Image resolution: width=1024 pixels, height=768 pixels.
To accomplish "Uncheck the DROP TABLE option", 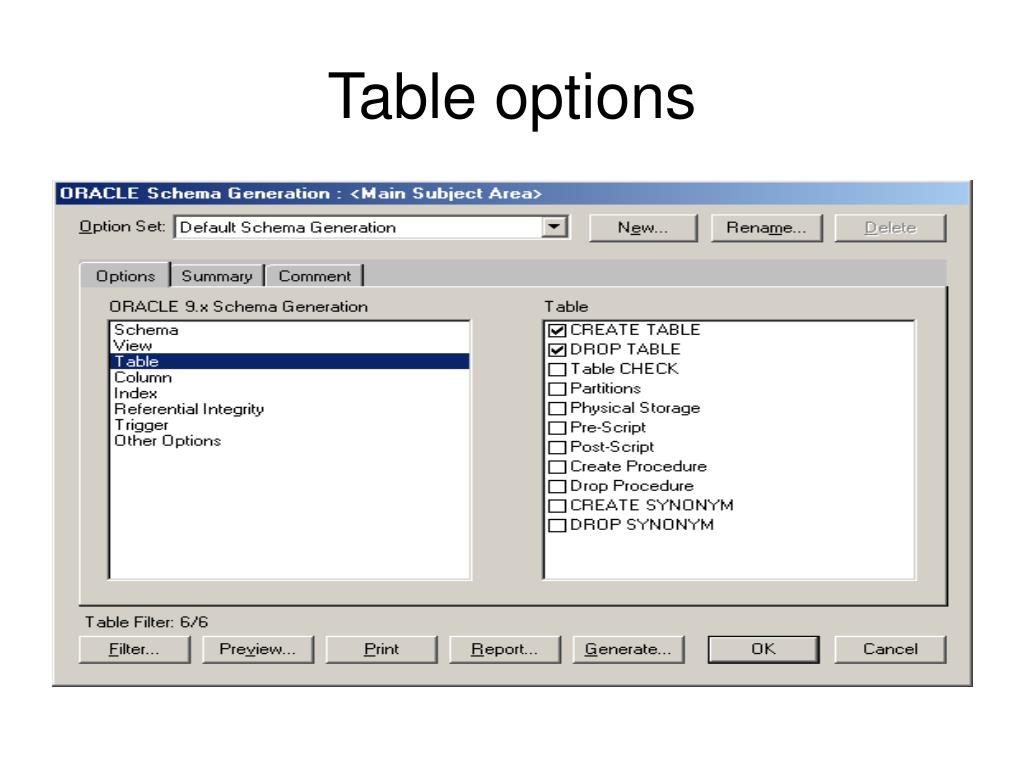I will (557, 350).
